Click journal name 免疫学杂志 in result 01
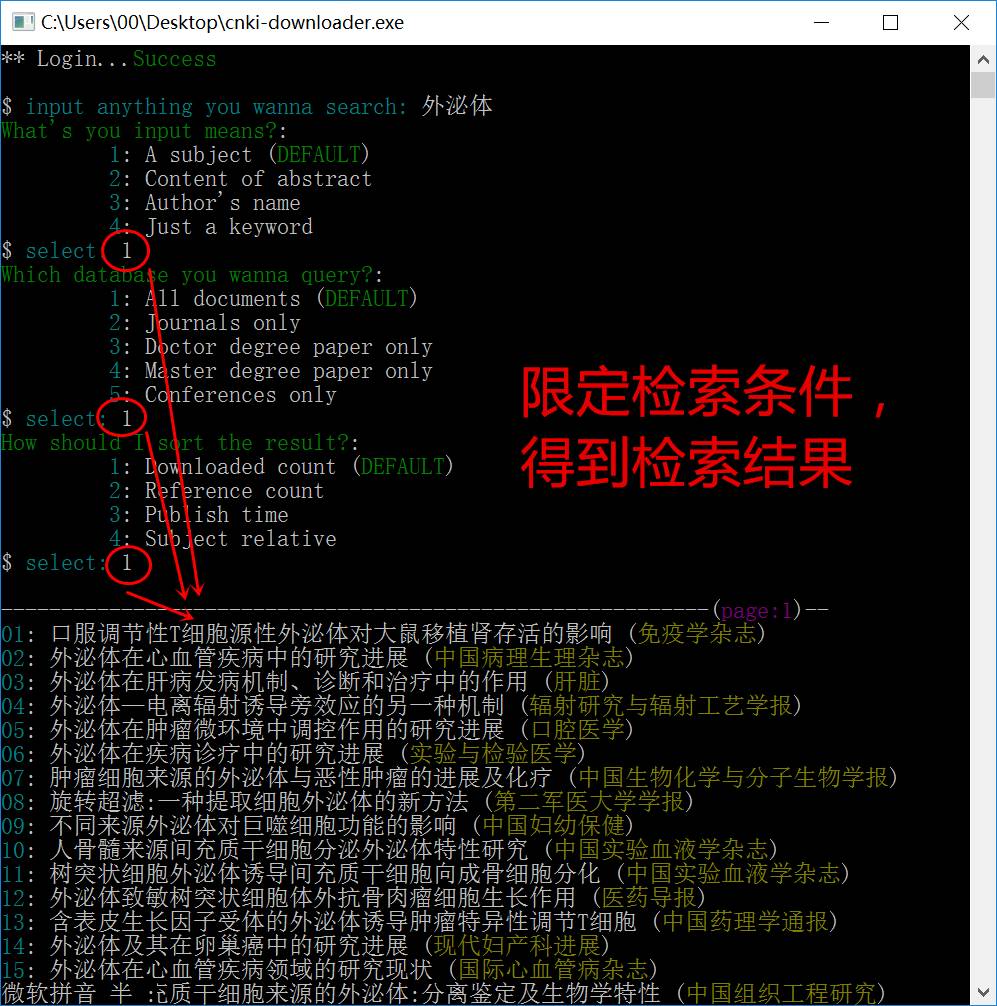The height and width of the screenshot is (1006, 997). (x=696, y=633)
